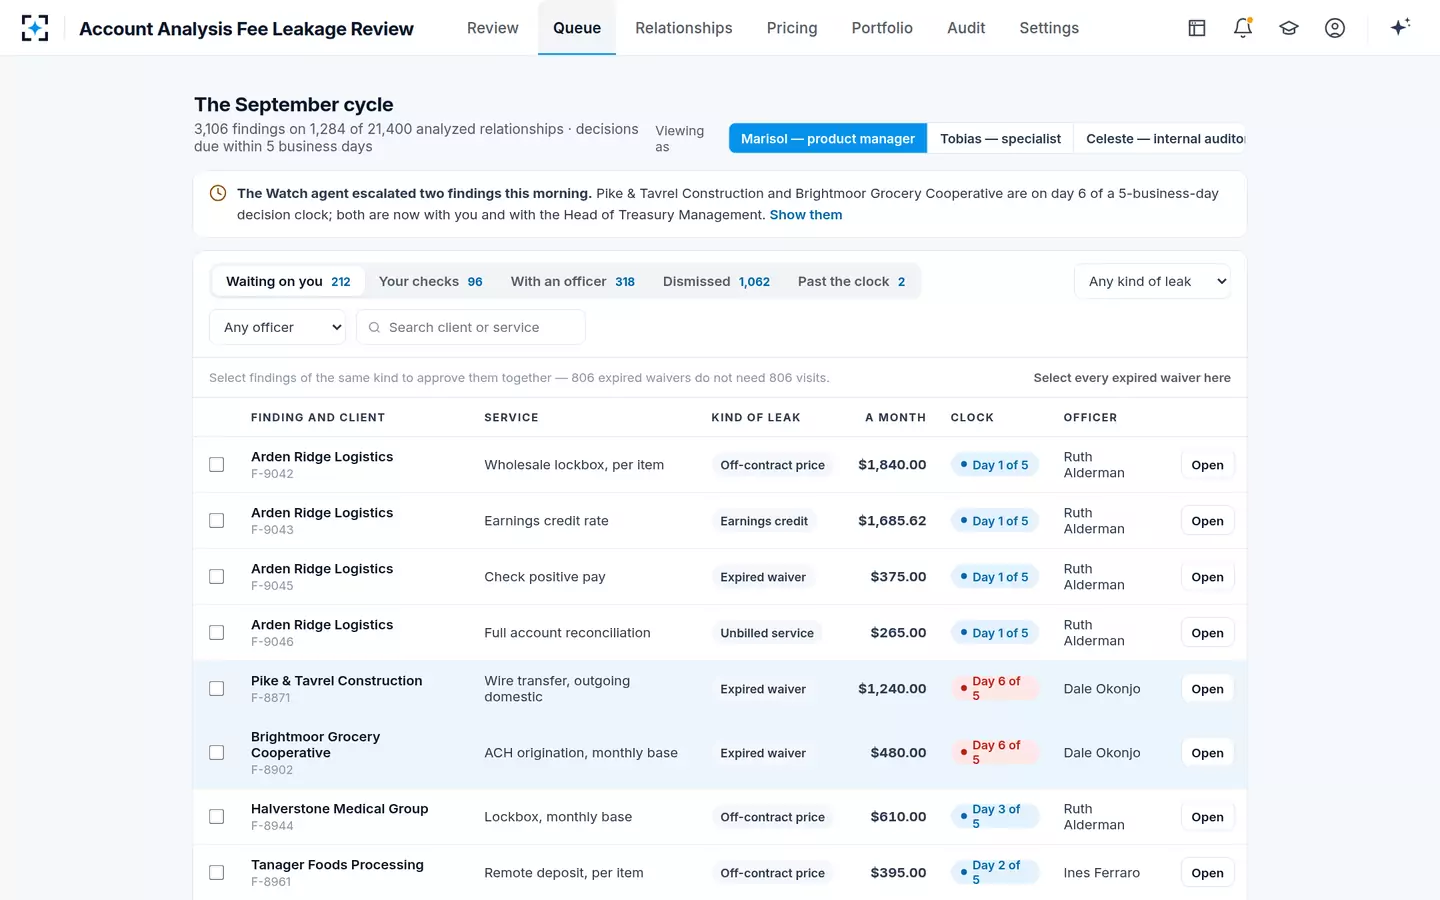The width and height of the screenshot is (1440, 900).
Task: Click the sparkle assistant icon
Action: click(1400, 27)
